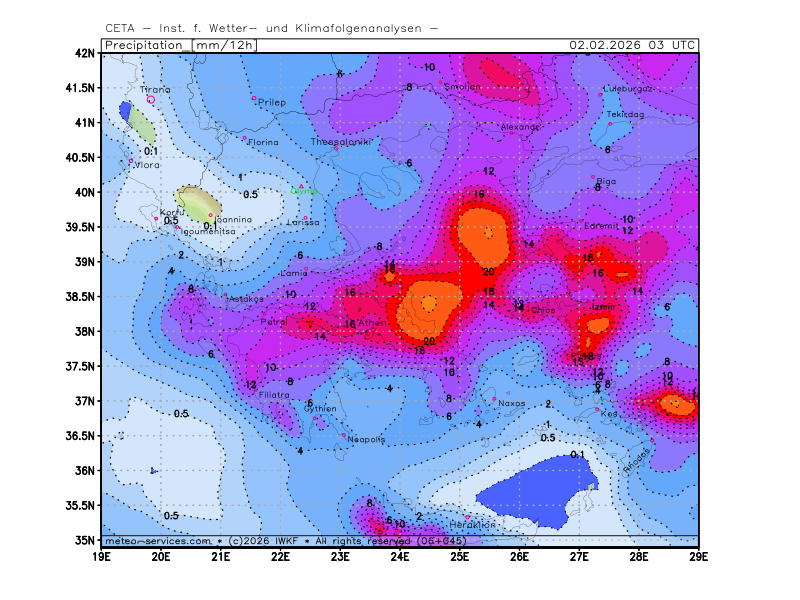This screenshot has height=600, width=800.
Task: Click the Izmir city label
Action: tap(602, 307)
